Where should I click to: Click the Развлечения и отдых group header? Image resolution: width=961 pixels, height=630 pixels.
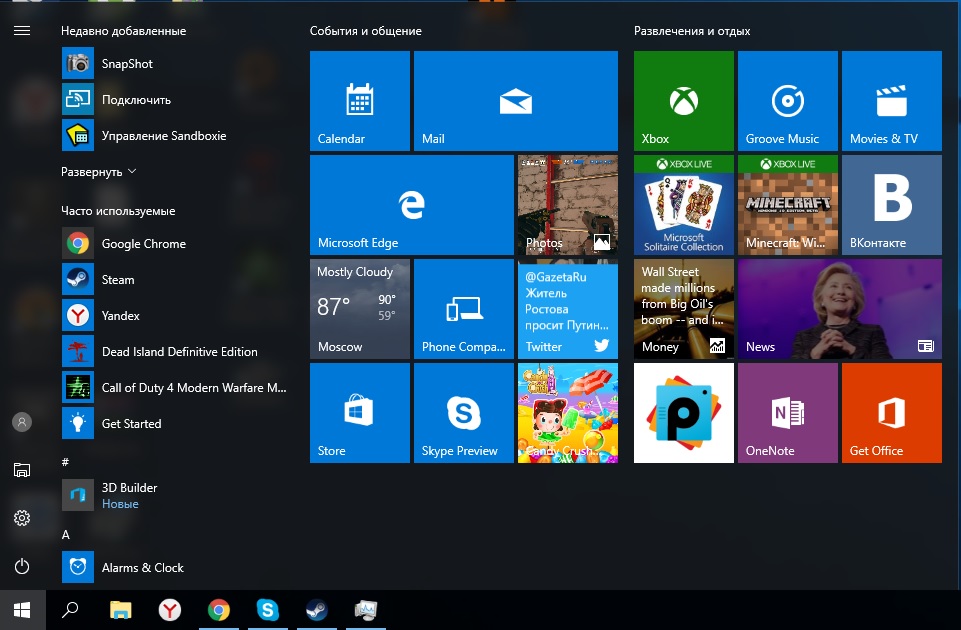point(692,31)
